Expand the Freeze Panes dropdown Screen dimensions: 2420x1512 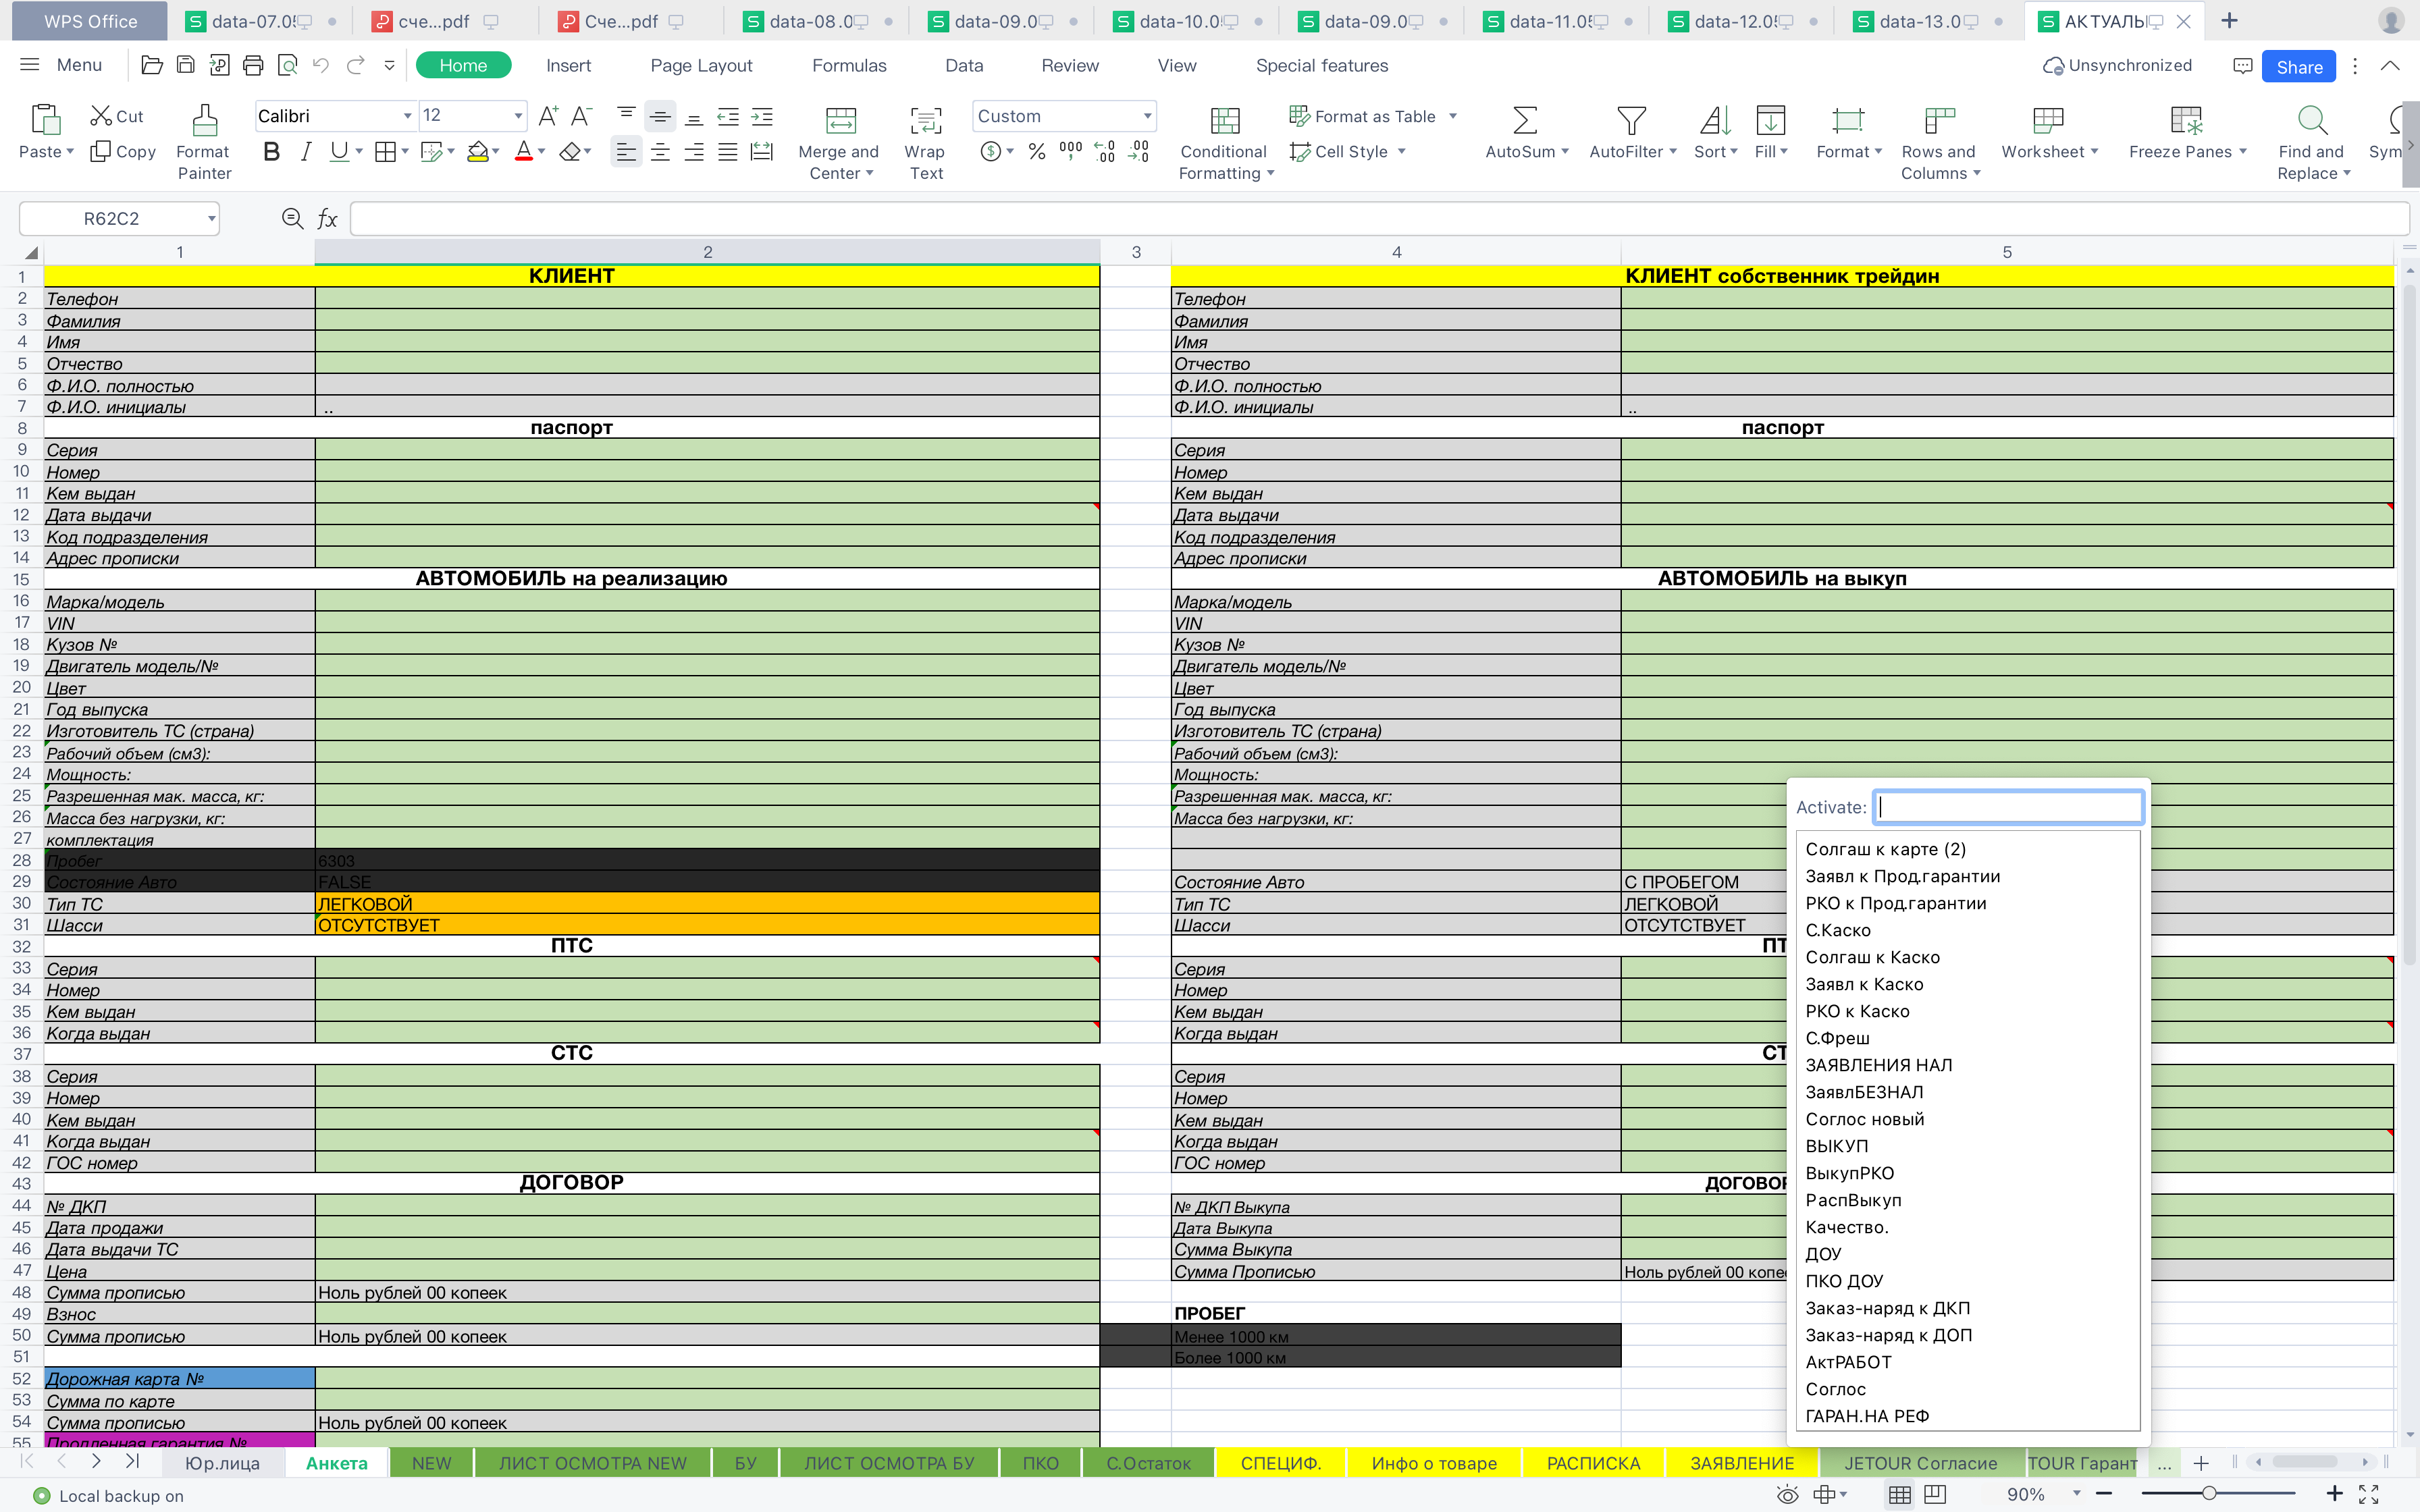coord(2243,152)
